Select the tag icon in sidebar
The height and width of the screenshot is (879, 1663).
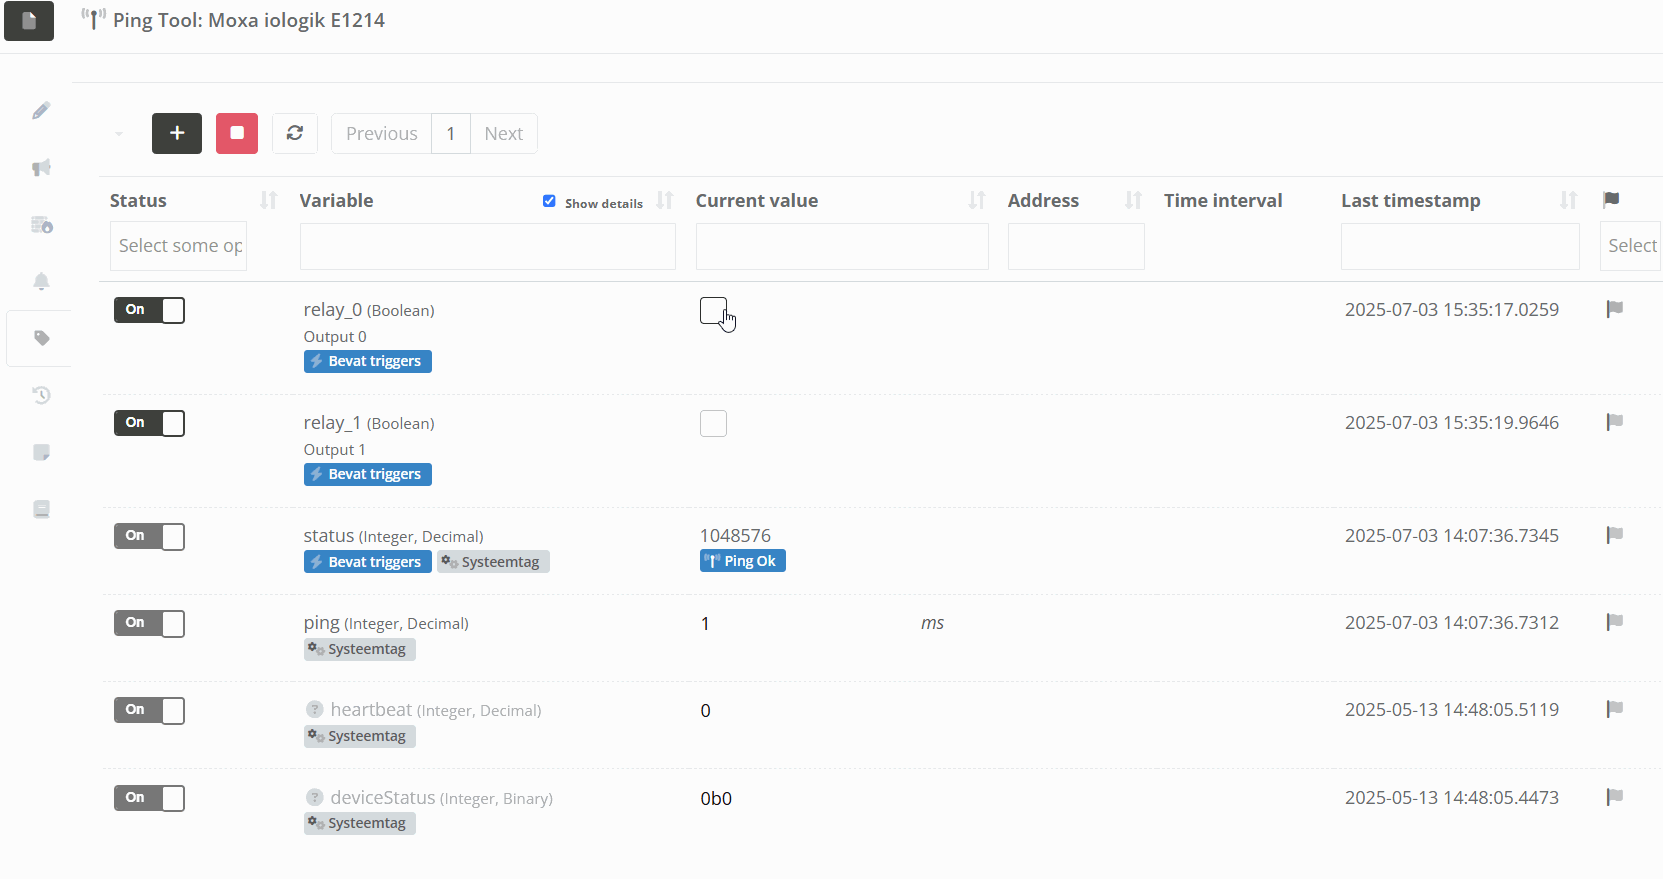point(41,338)
